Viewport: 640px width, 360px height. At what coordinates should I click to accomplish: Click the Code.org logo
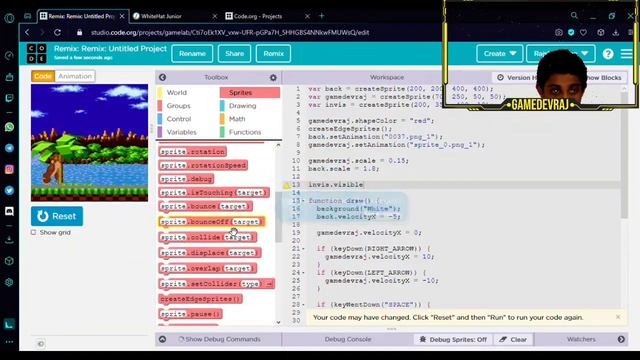pos(37,53)
